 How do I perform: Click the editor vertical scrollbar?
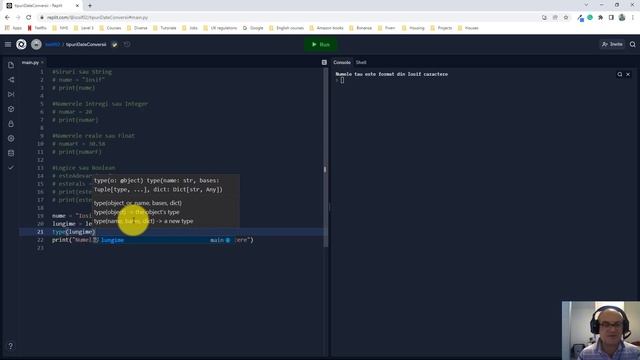tap(325, 158)
